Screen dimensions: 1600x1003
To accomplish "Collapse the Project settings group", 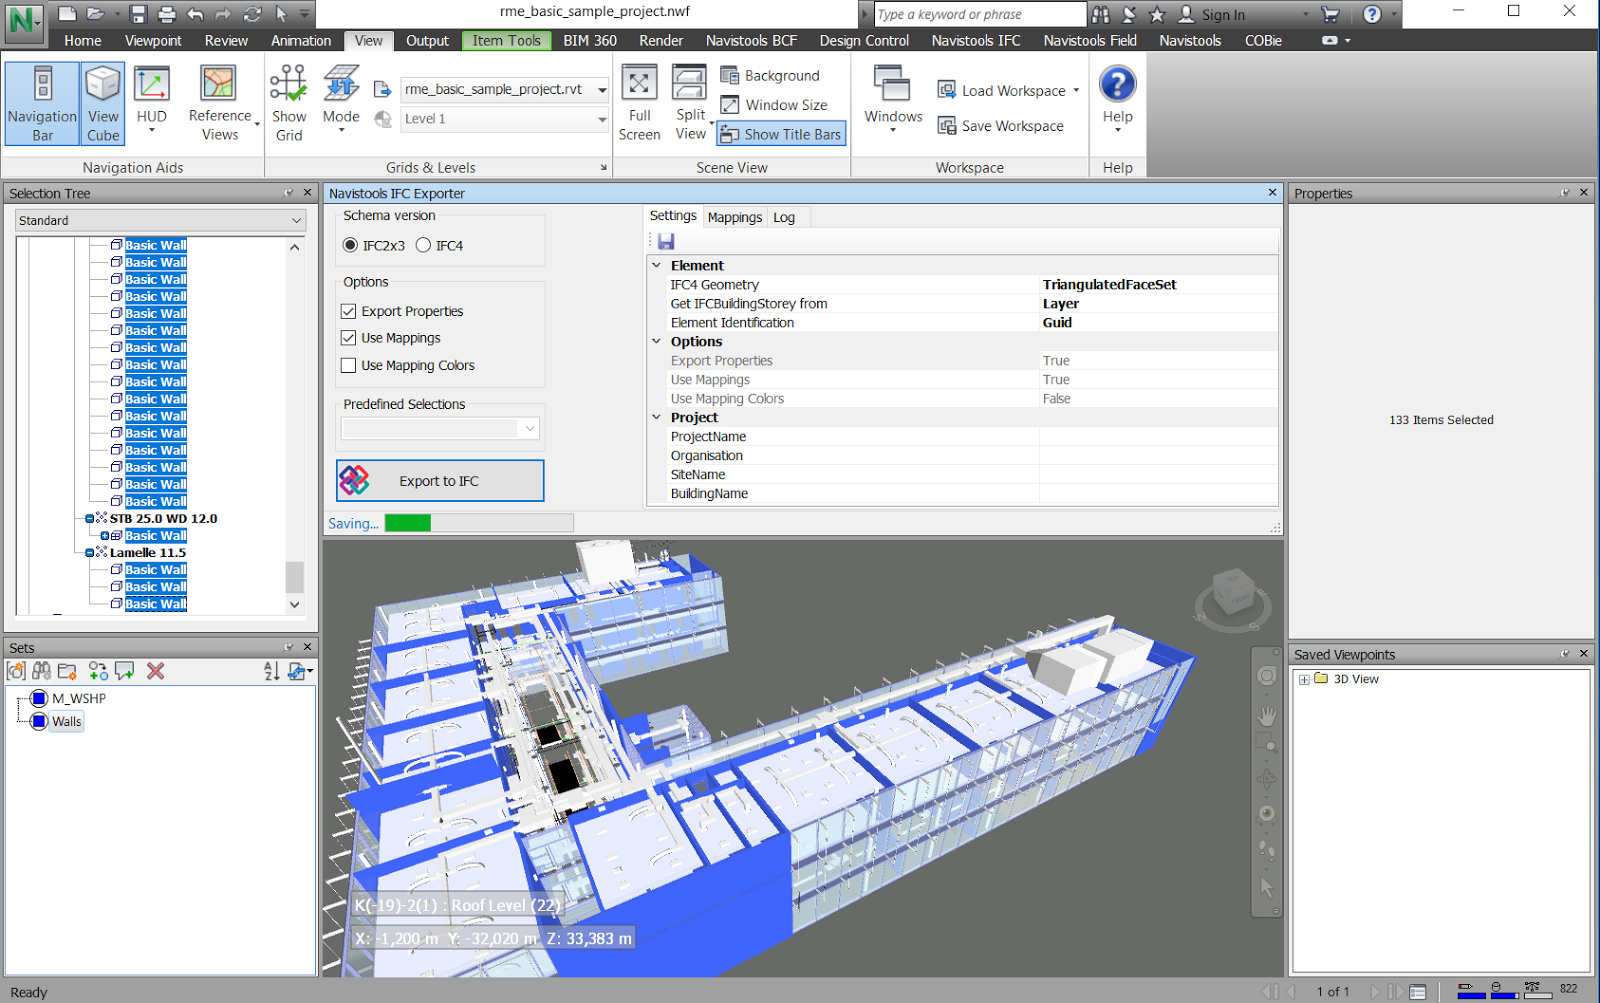I will (657, 417).
